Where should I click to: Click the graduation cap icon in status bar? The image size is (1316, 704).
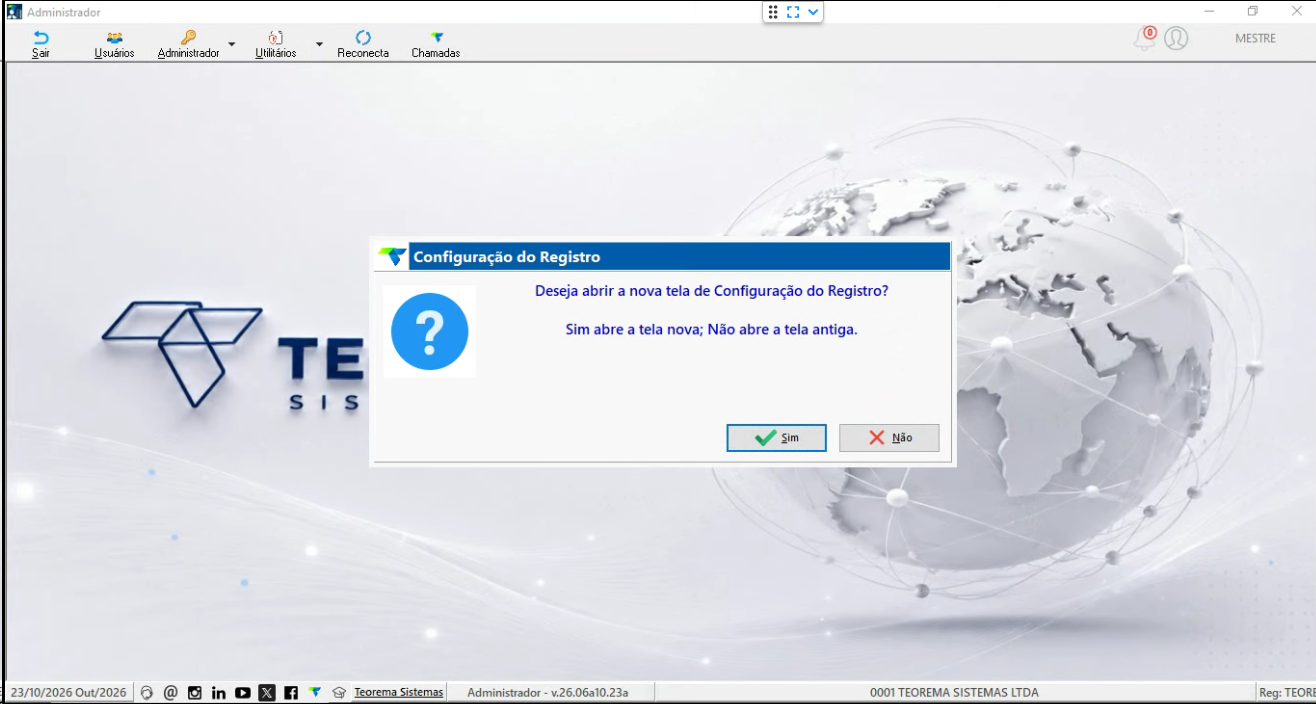click(x=339, y=692)
